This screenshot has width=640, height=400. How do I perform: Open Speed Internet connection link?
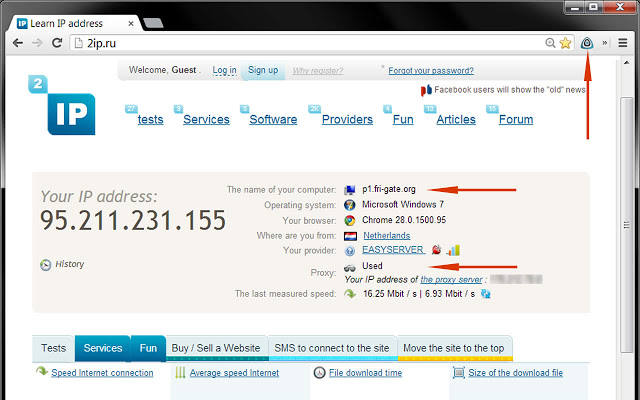102,373
